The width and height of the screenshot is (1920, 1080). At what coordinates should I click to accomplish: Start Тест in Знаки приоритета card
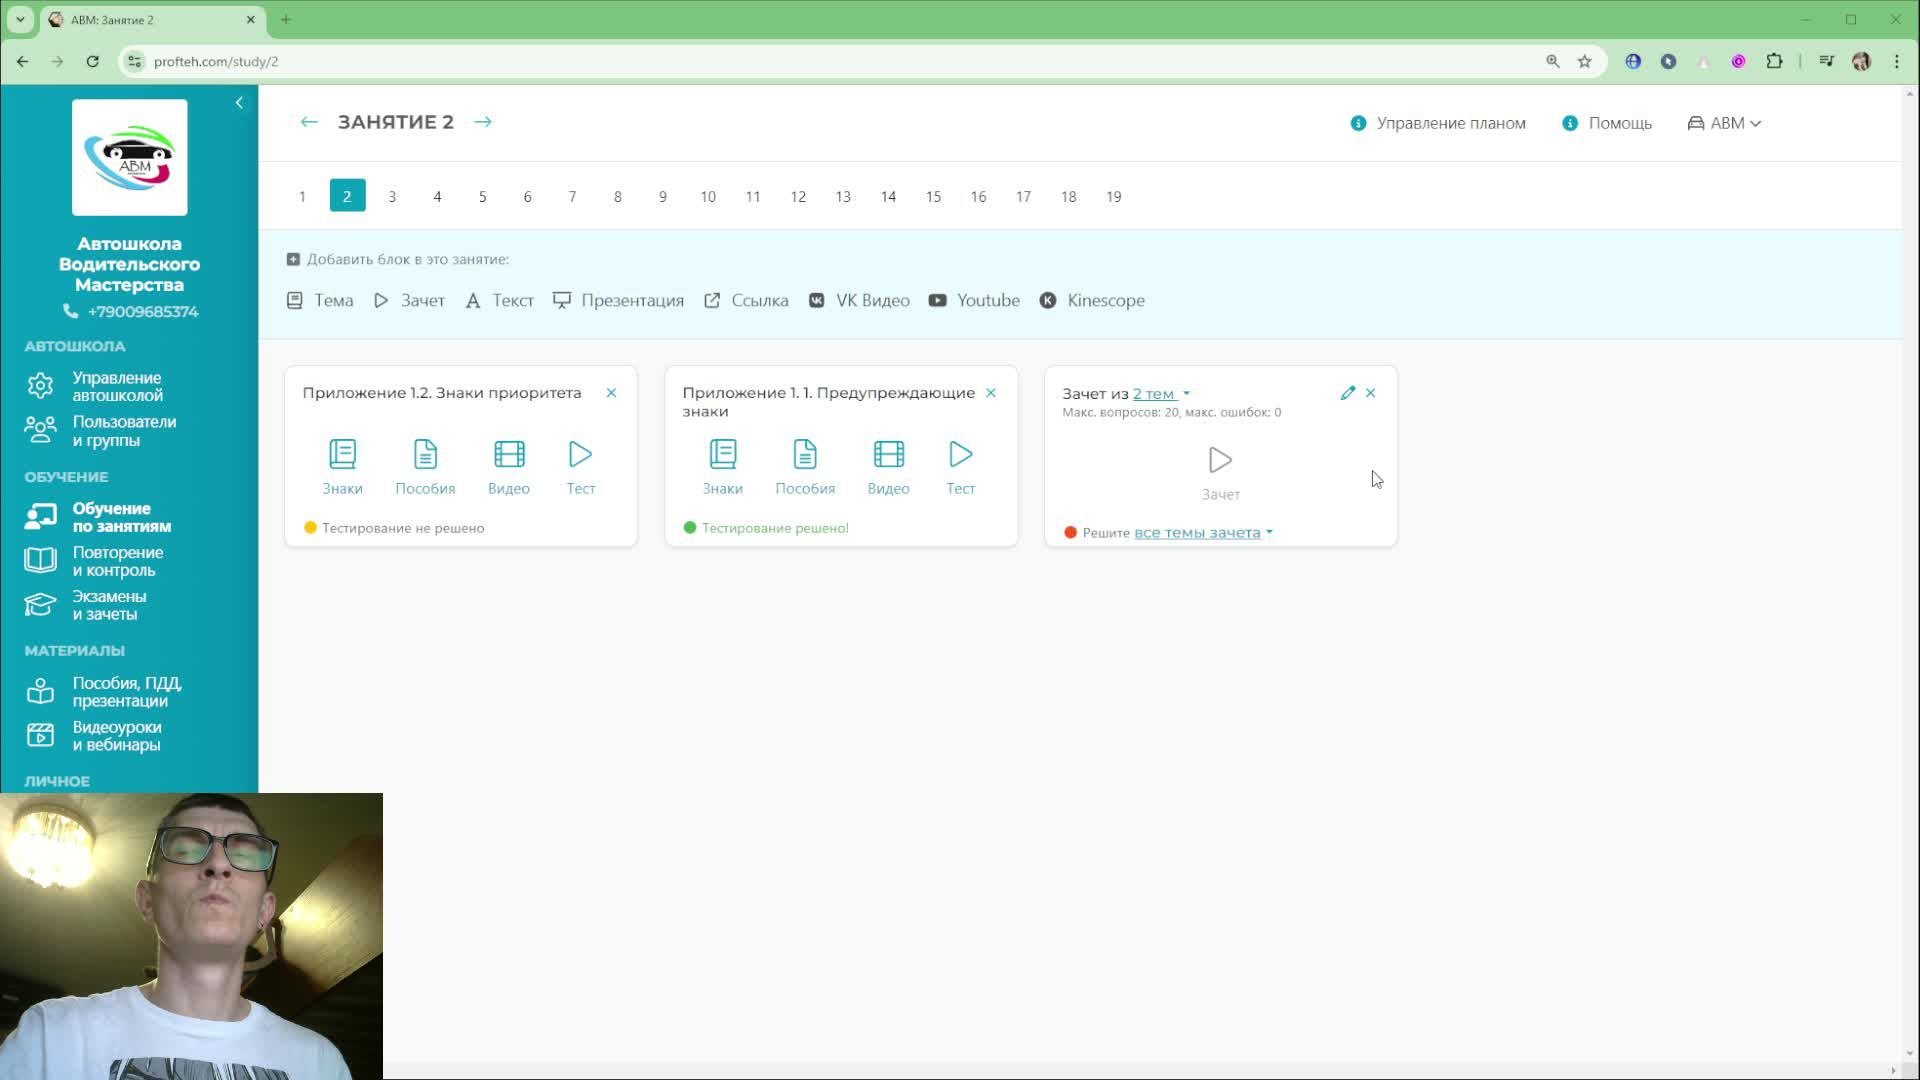[x=580, y=466]
